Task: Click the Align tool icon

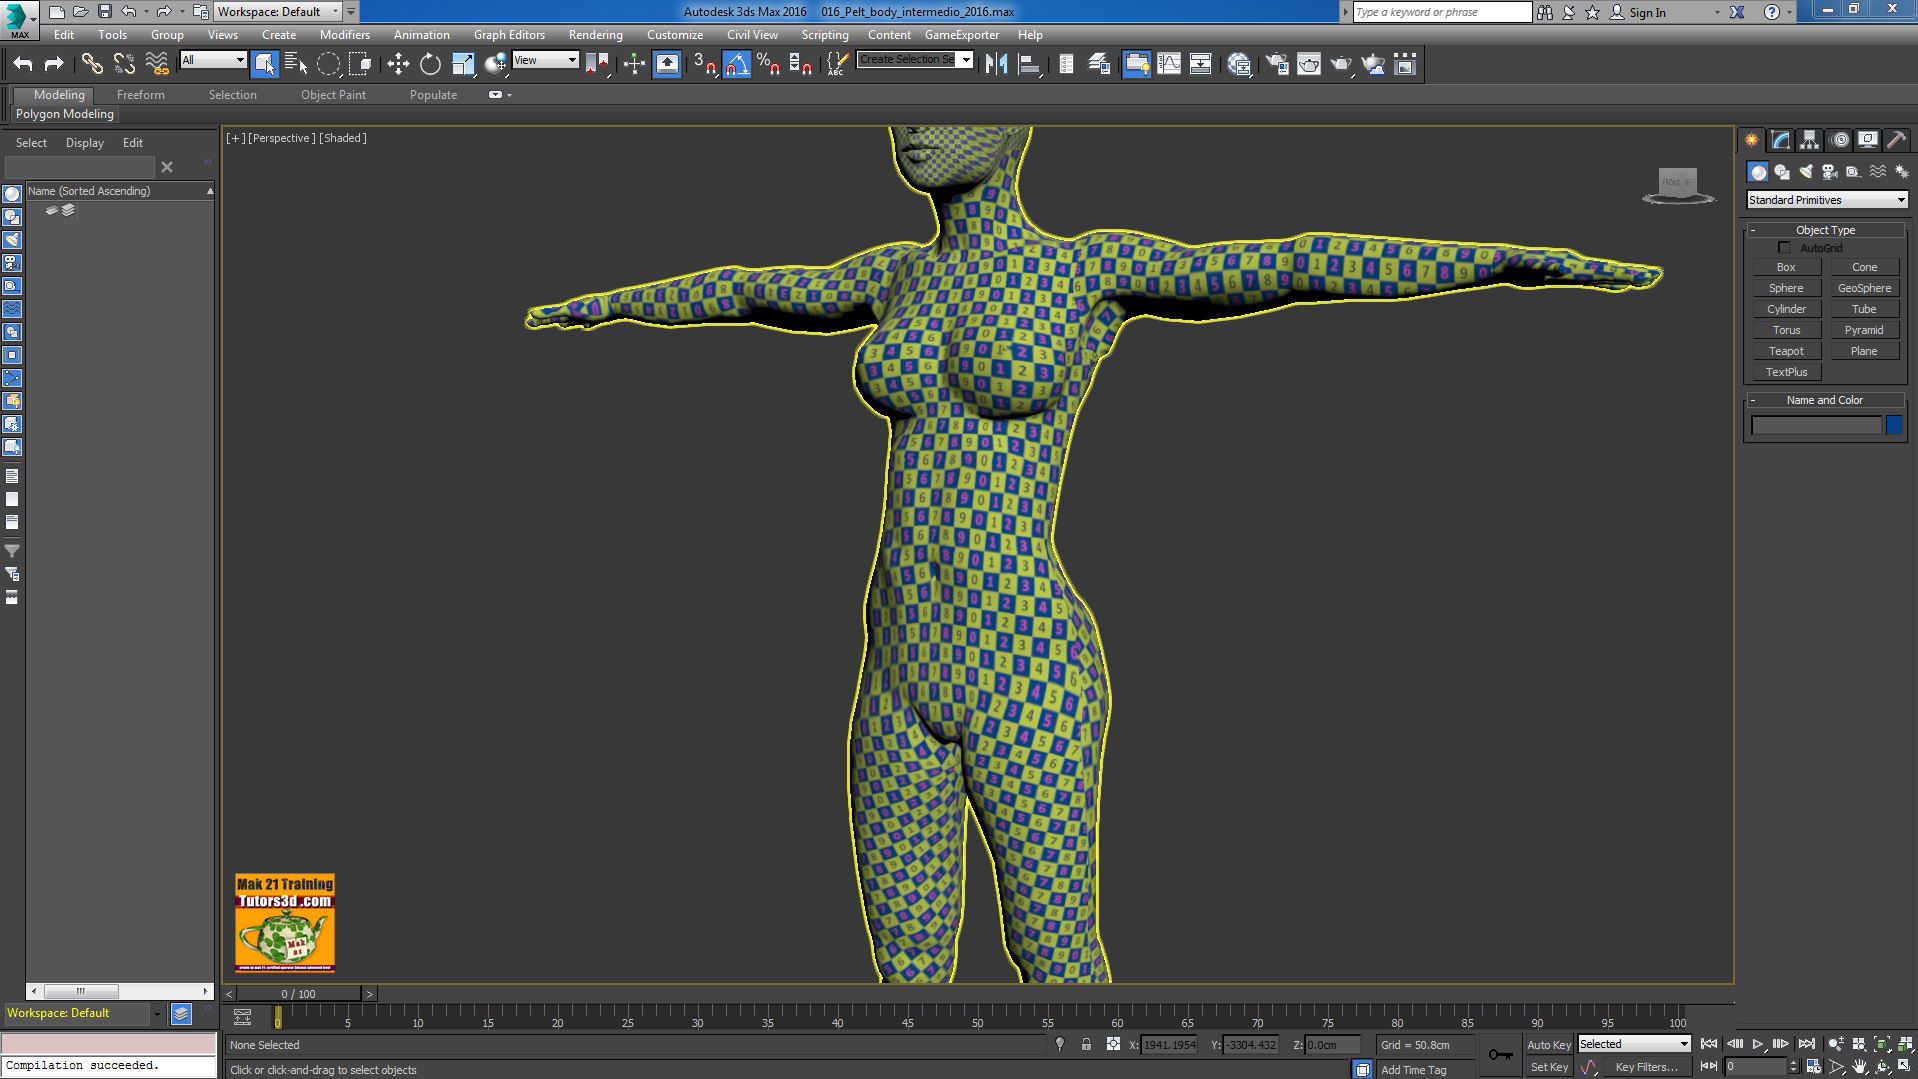Action: pyautogui.click(x=1028, y=64)
